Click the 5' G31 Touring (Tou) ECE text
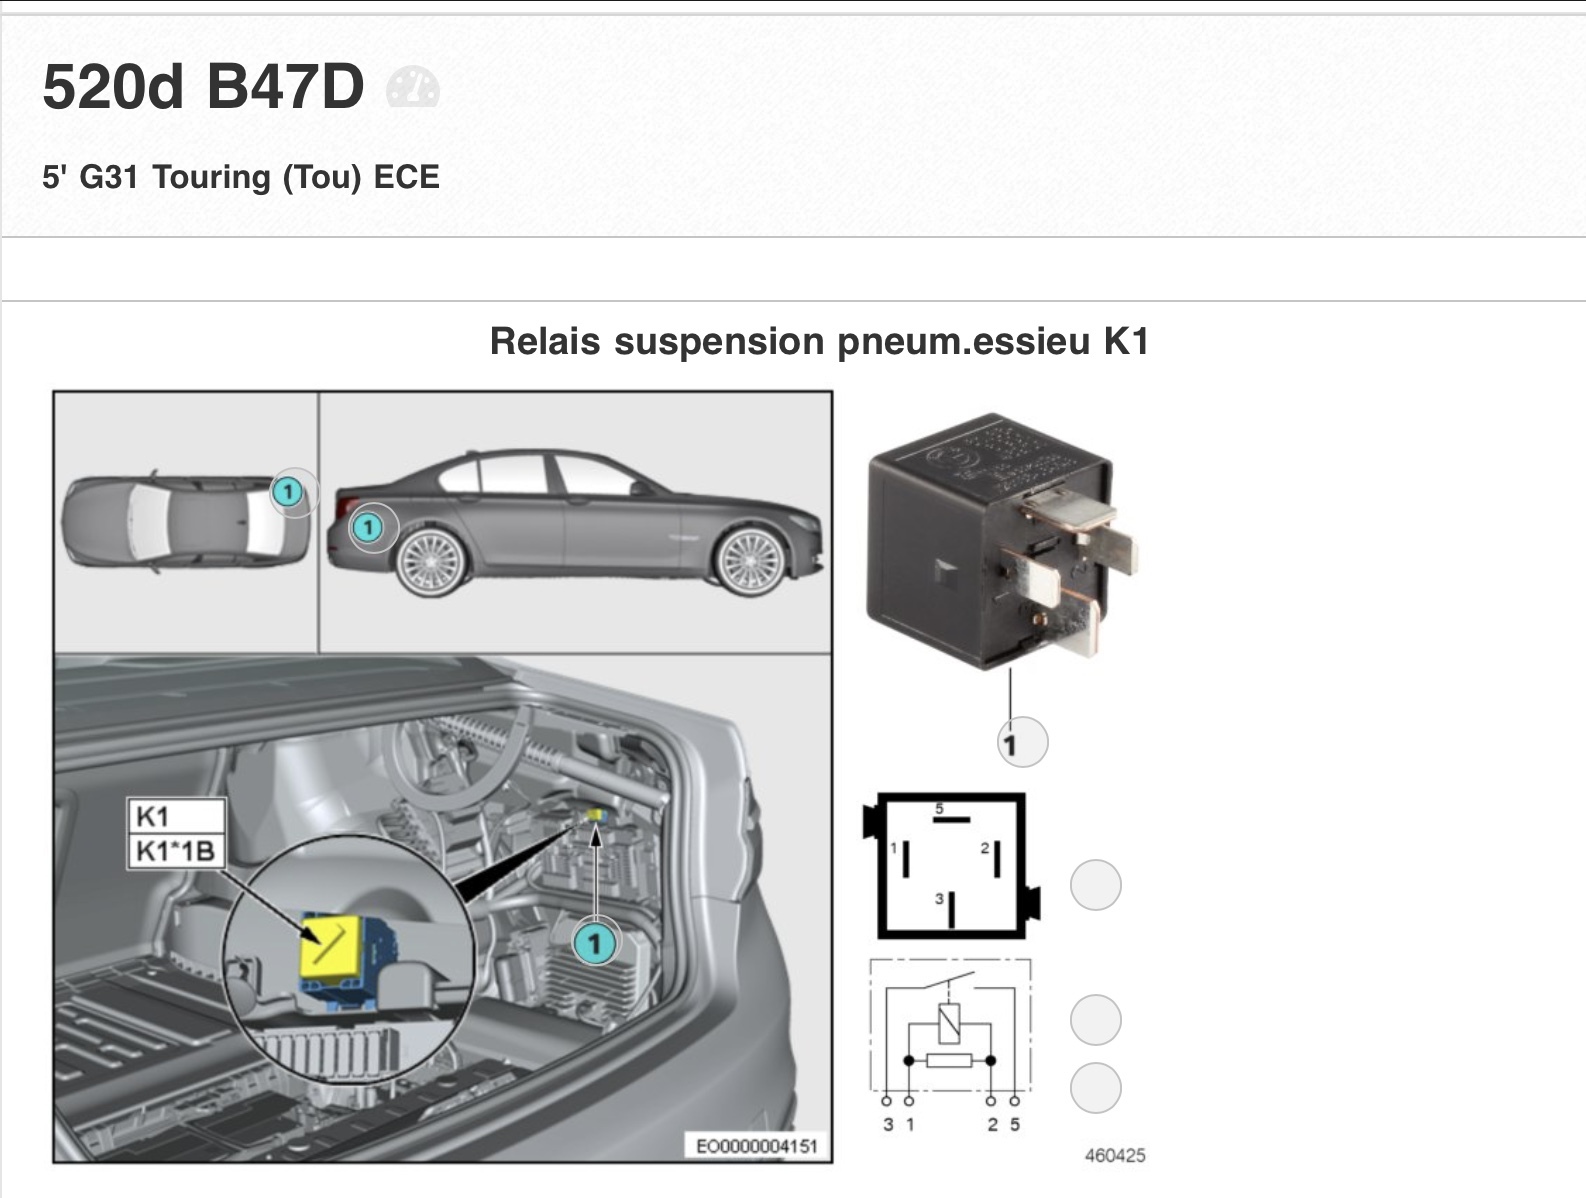The height and width of the screenshot is (1198, 1586). [x=241, y=177]
